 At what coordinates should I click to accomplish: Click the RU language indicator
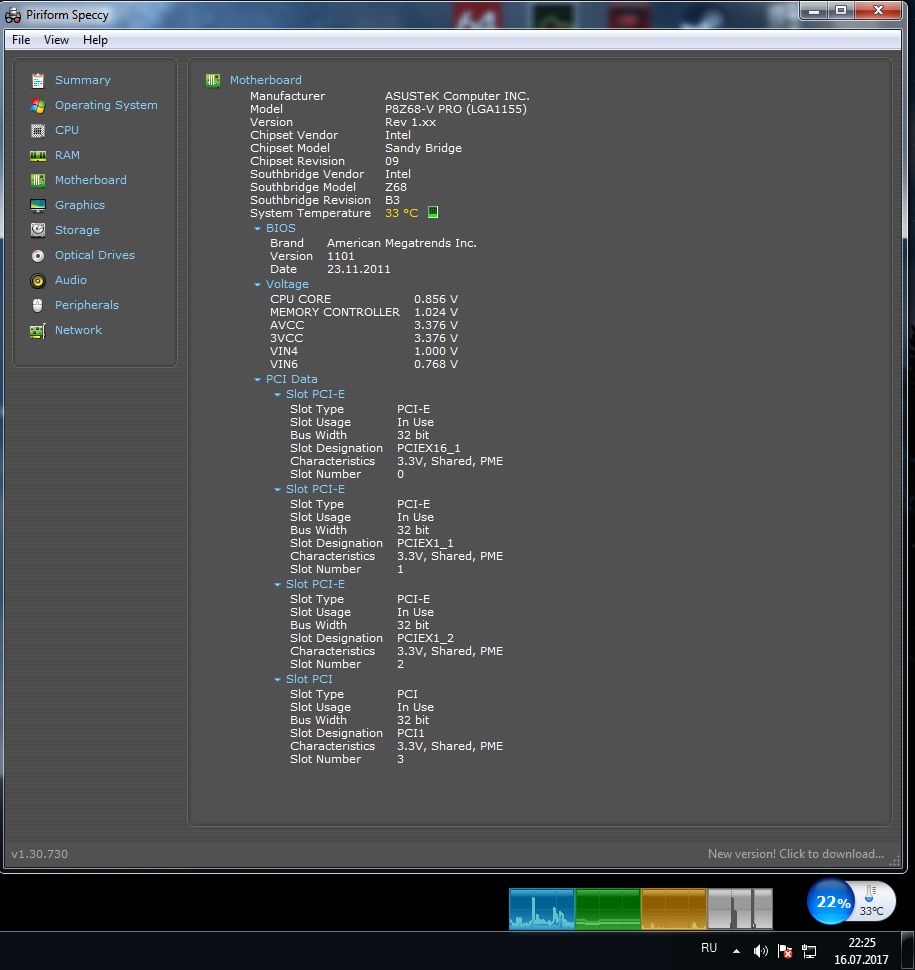[709, 948]
